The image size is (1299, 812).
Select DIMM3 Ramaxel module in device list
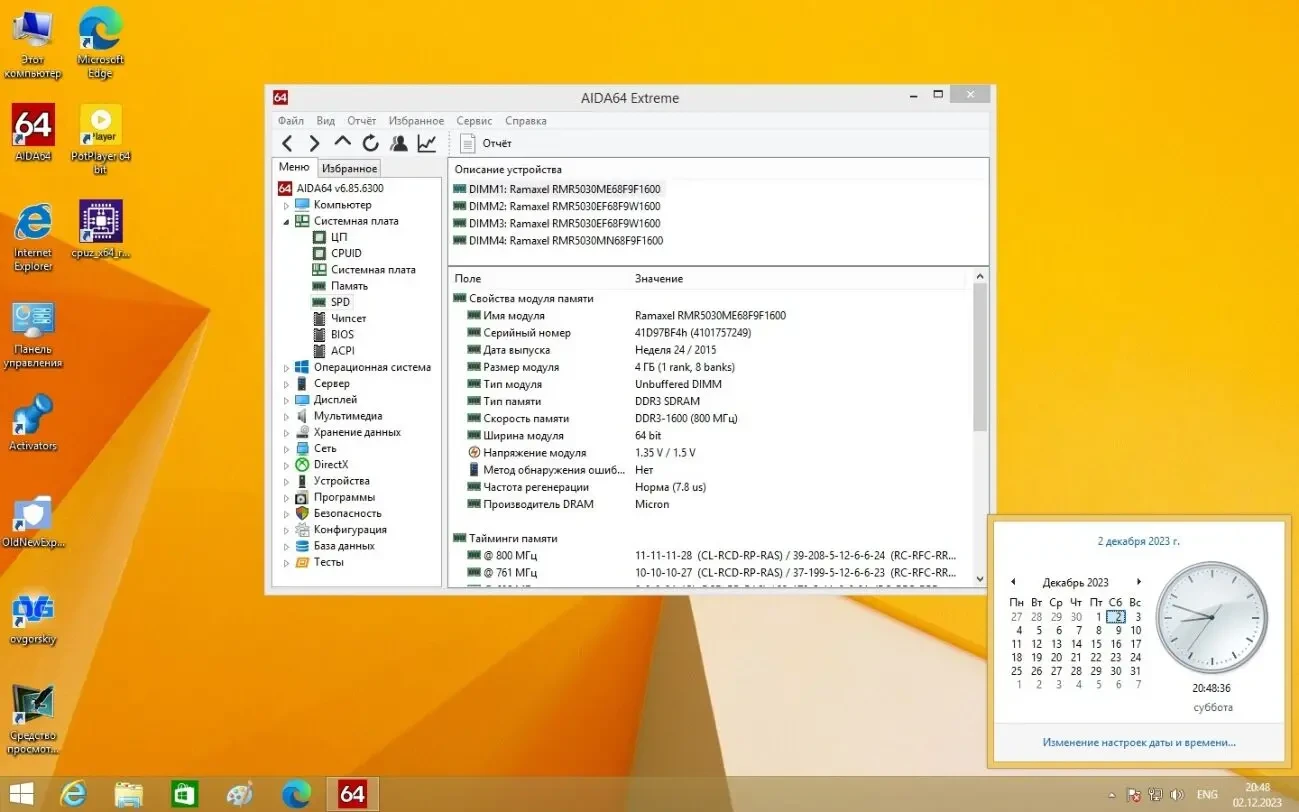pyautogui.click(x=564, y=224)
